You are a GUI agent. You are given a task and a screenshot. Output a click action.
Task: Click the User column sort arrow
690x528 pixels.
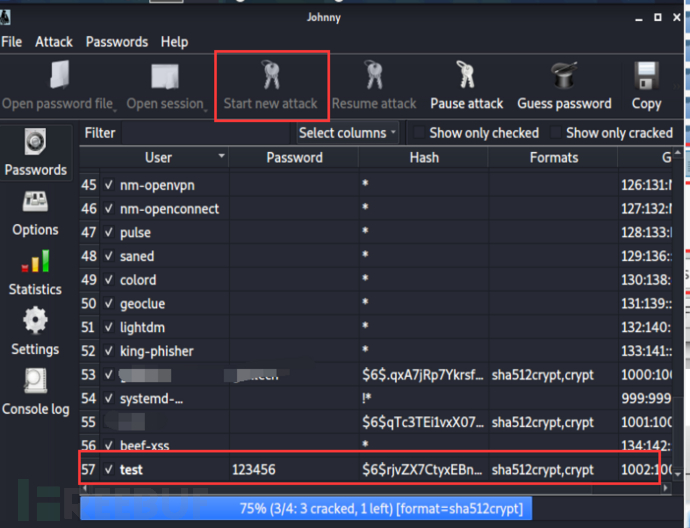pos(222,156)
